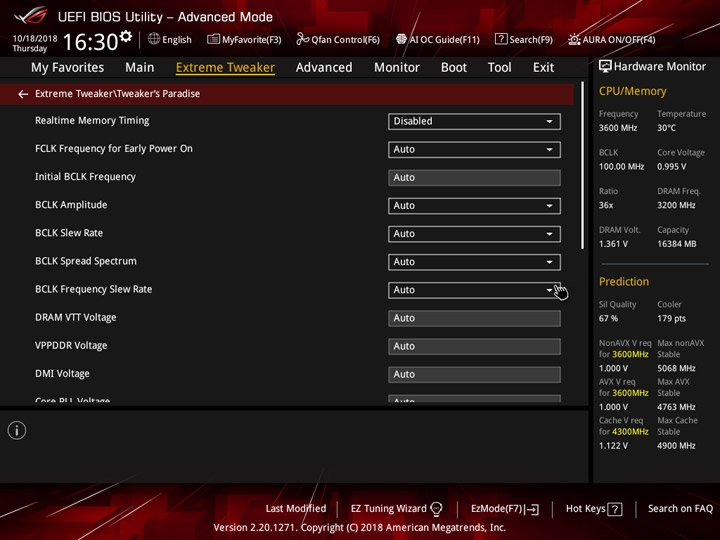Click the EzMode exit arrow icon

tap(532, 509)
